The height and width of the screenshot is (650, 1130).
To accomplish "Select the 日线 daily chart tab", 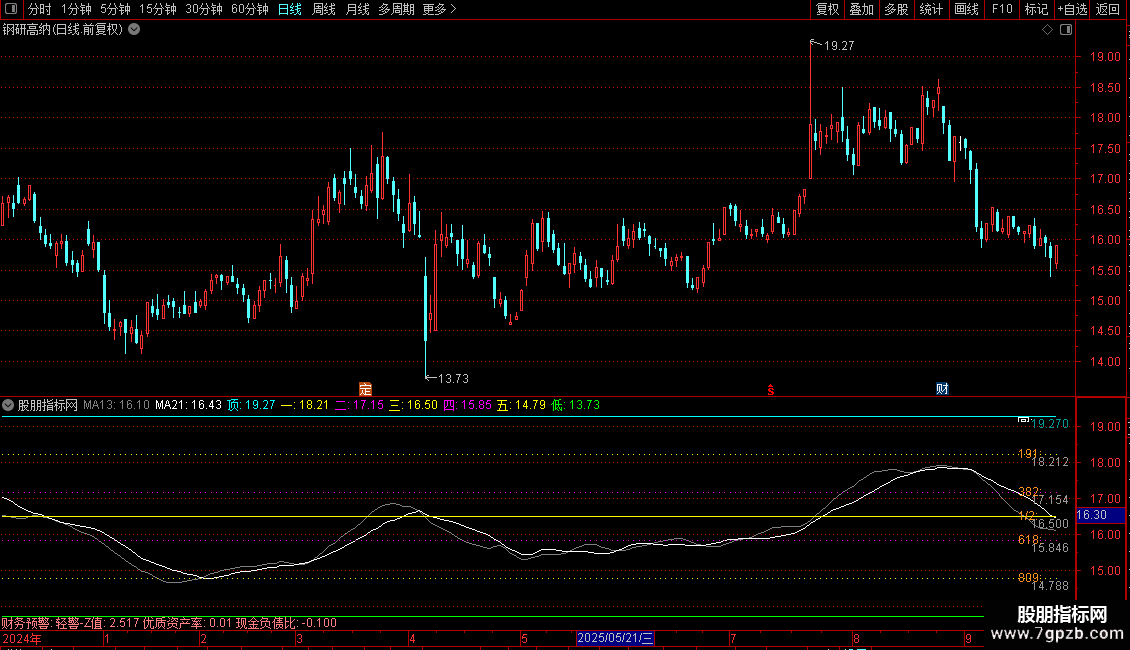I will tap(290, 9).
